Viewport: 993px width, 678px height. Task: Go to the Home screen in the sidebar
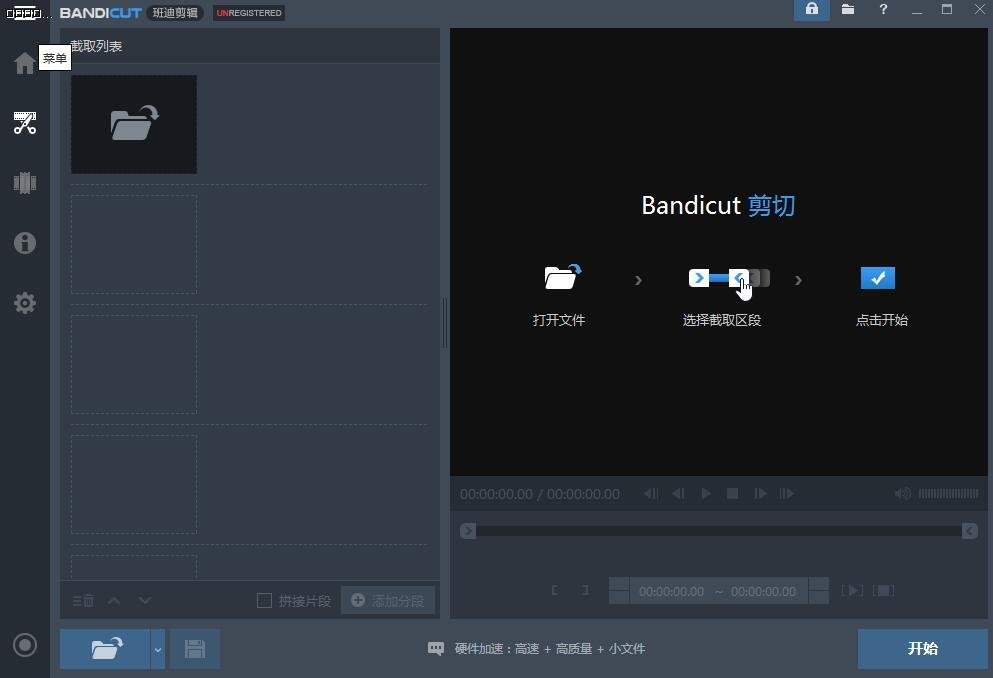coord(25,63)
